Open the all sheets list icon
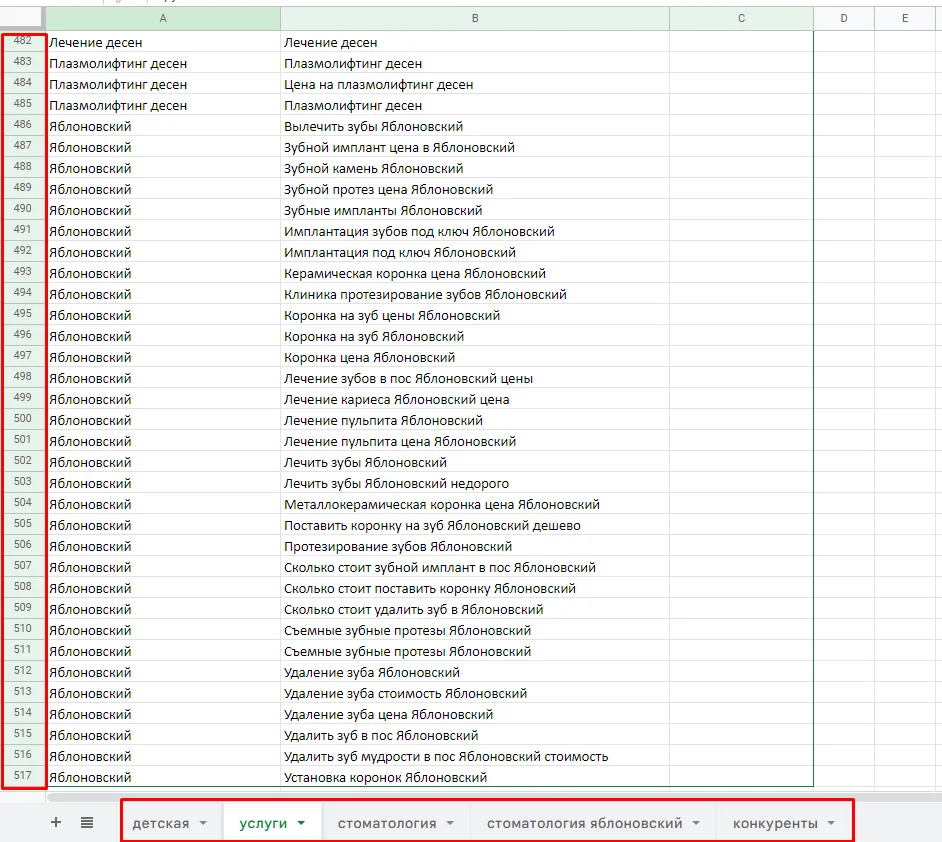 [x=87, y=822]
